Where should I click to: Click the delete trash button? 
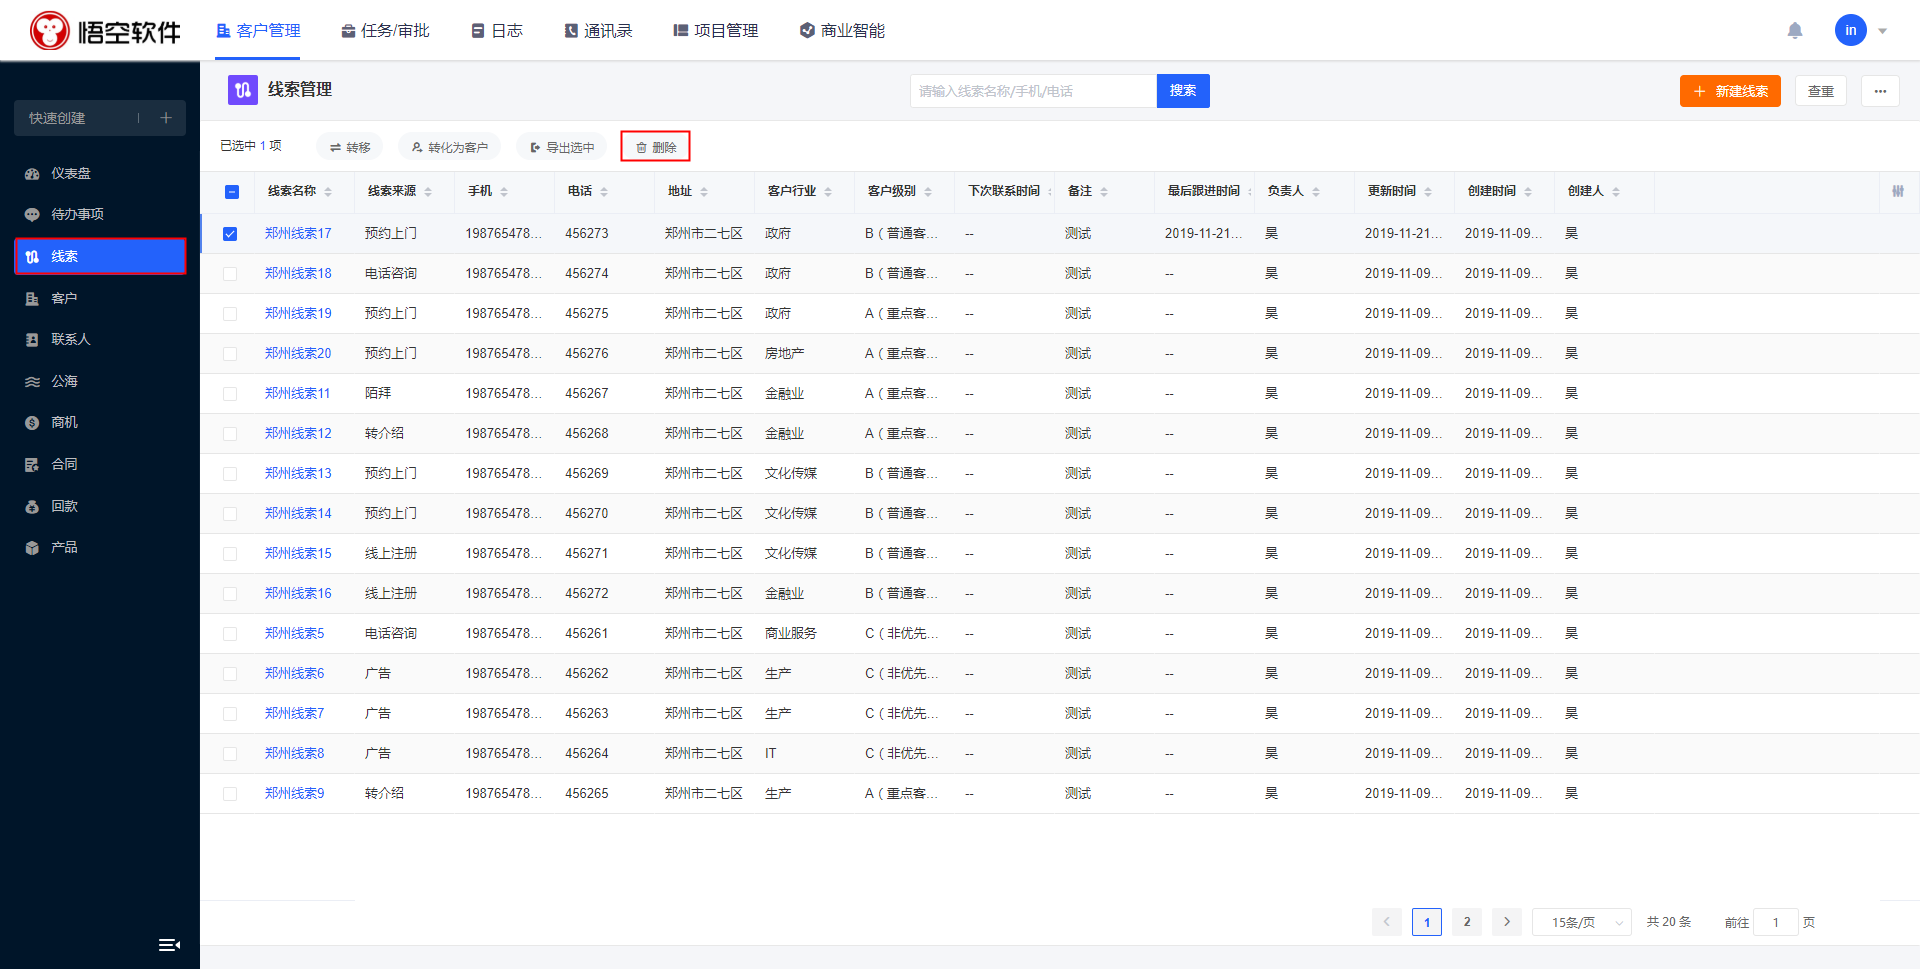click(656, 147)
